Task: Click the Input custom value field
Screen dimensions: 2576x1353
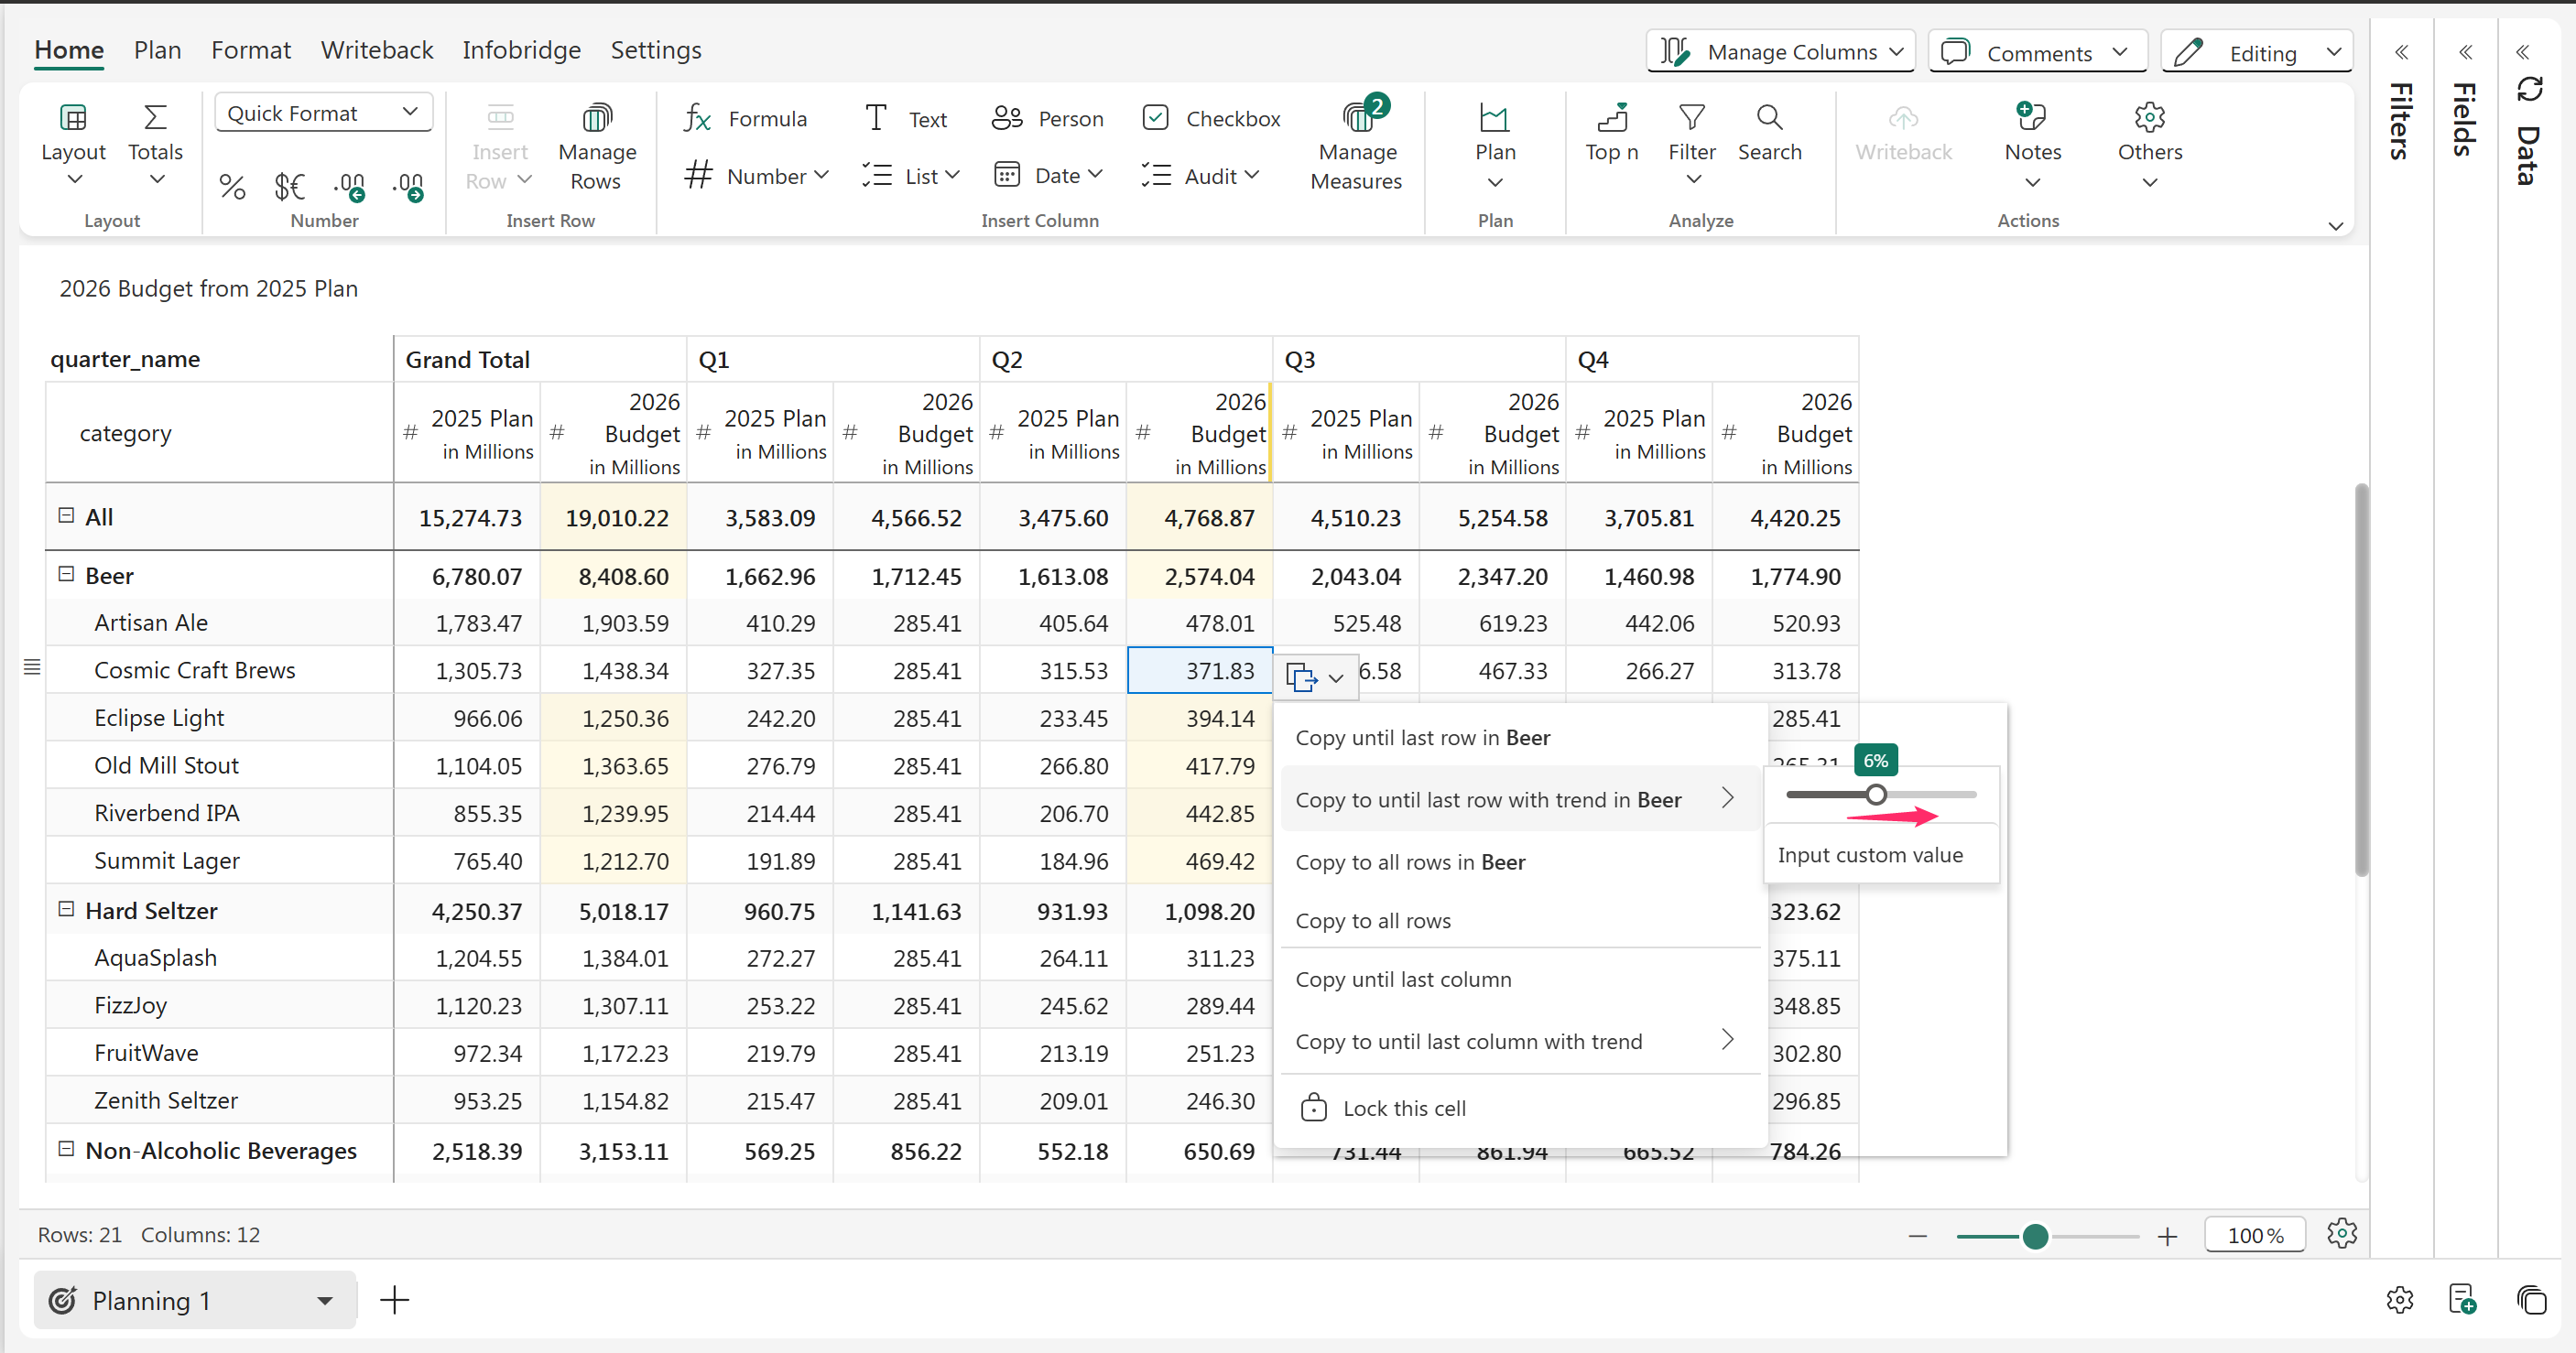Action: (x=1870, y=855)
